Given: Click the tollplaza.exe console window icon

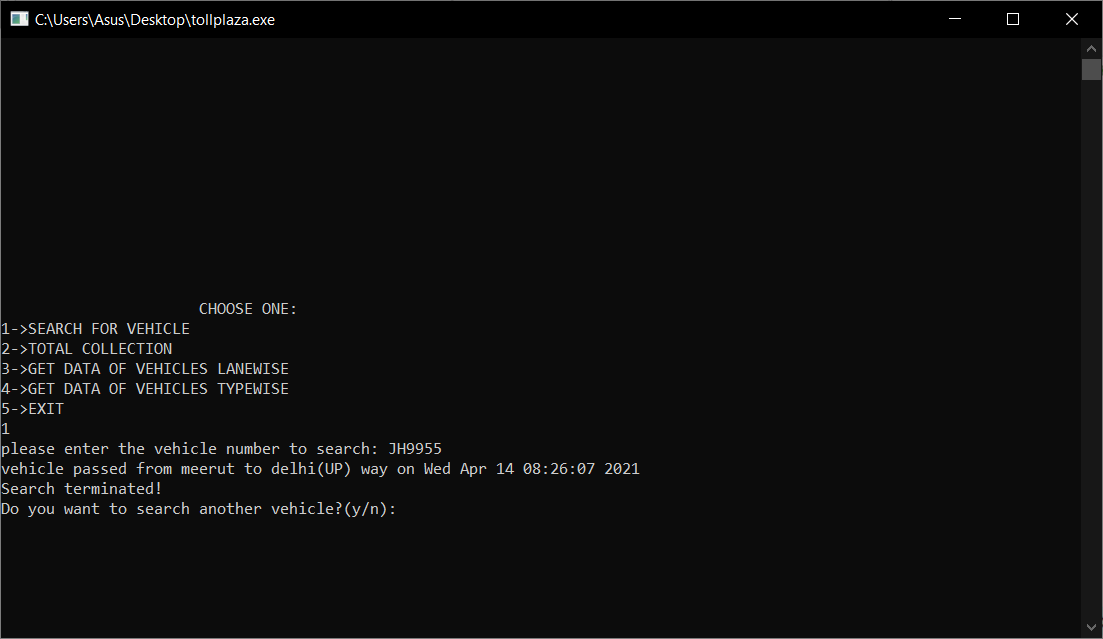Looking at the screenshot, I should tap(18, 18).
